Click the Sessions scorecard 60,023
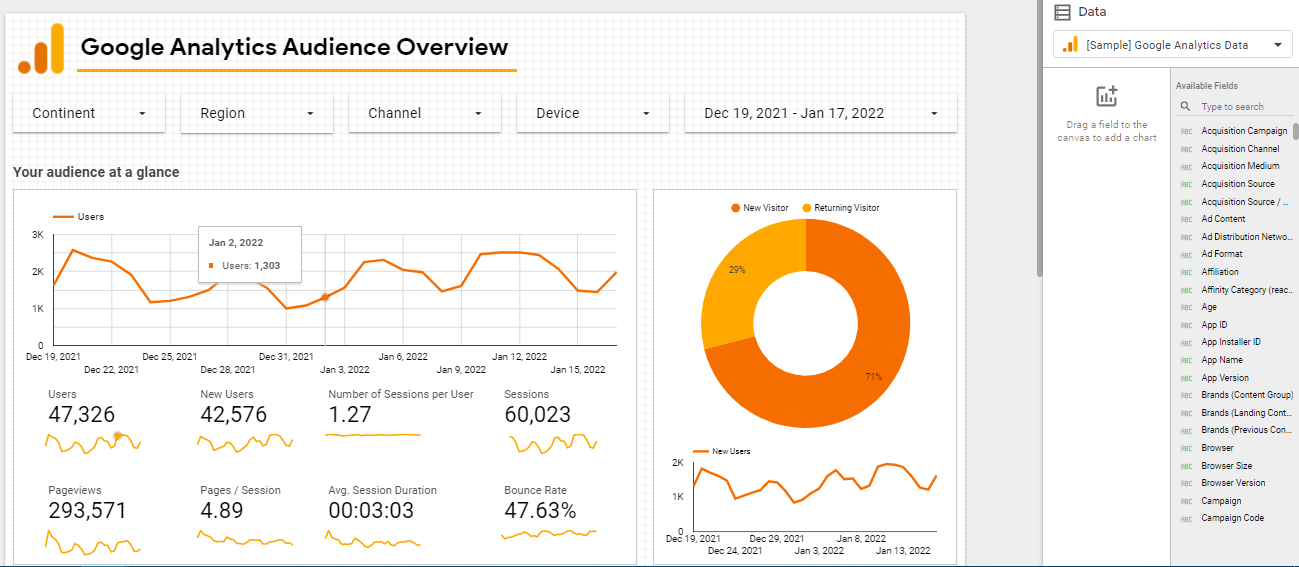Viewport: 1299px width, 567px height. (538, 414)
